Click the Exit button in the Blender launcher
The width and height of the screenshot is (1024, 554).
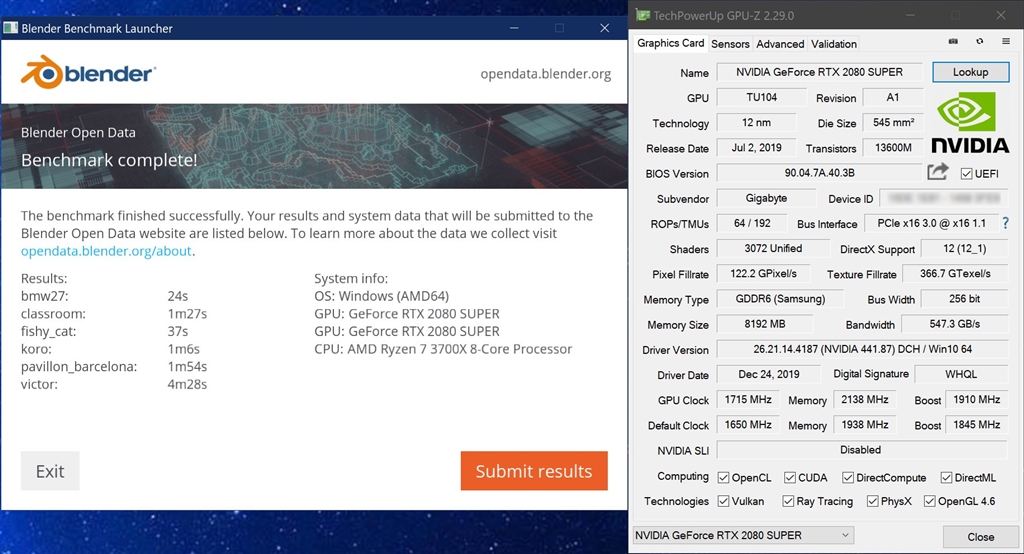pos(50,471)
